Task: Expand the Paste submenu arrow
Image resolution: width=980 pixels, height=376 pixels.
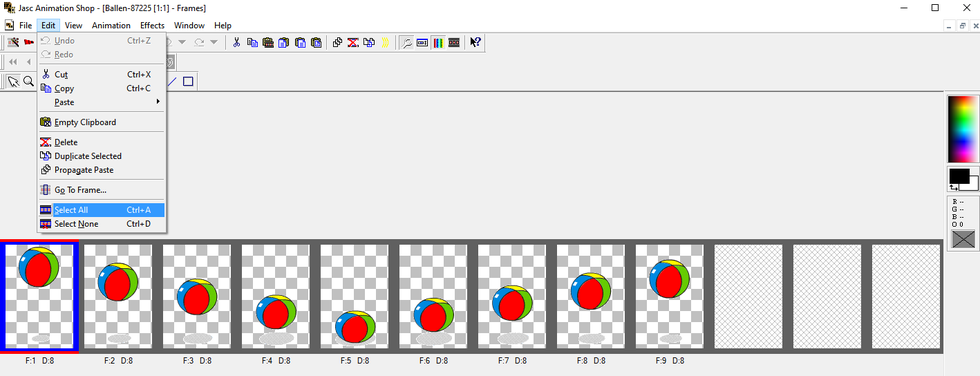Action: 158,102
